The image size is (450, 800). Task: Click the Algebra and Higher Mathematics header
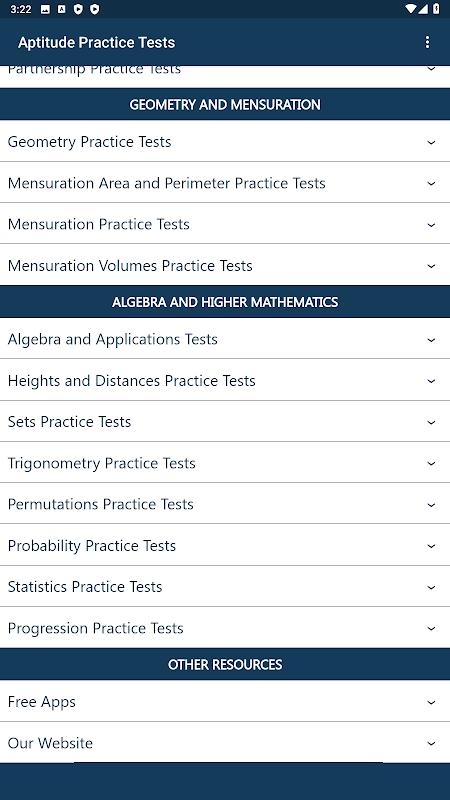225,302
